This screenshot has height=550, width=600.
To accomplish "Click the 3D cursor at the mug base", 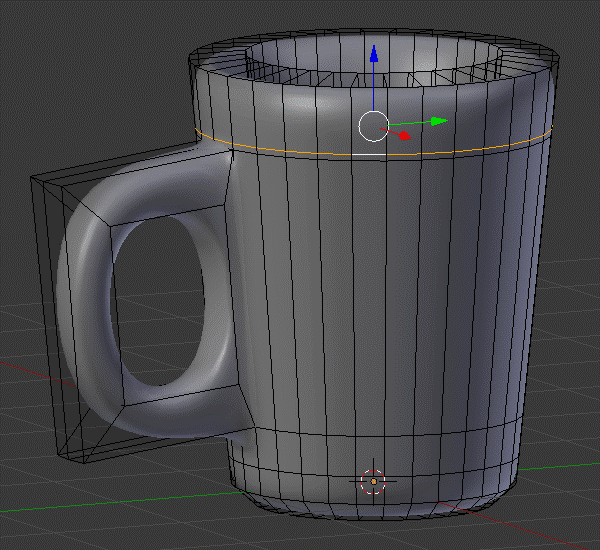I will (373, 481).
